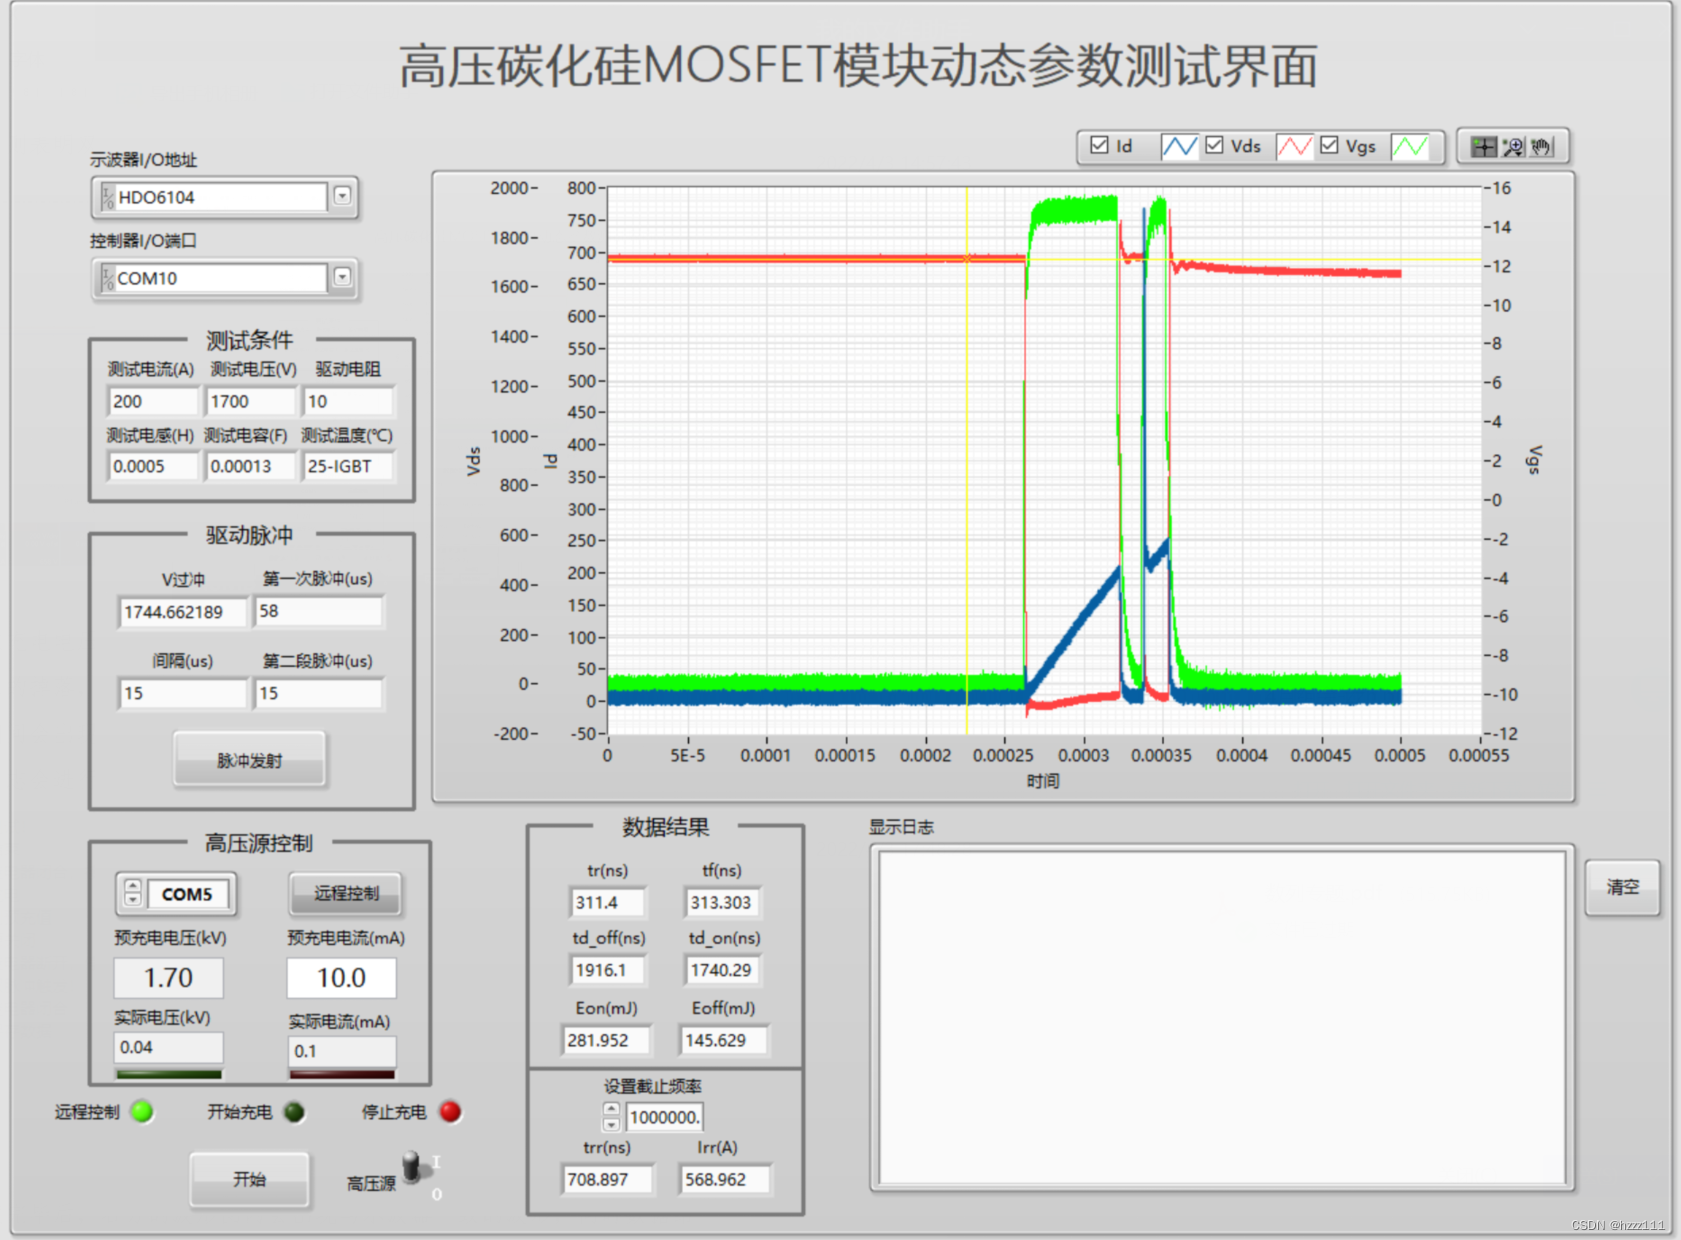This screenshot has width=1681, height=1240.
Task: Click inside the 显示日志 log text area
Action: point(1222,1017)
